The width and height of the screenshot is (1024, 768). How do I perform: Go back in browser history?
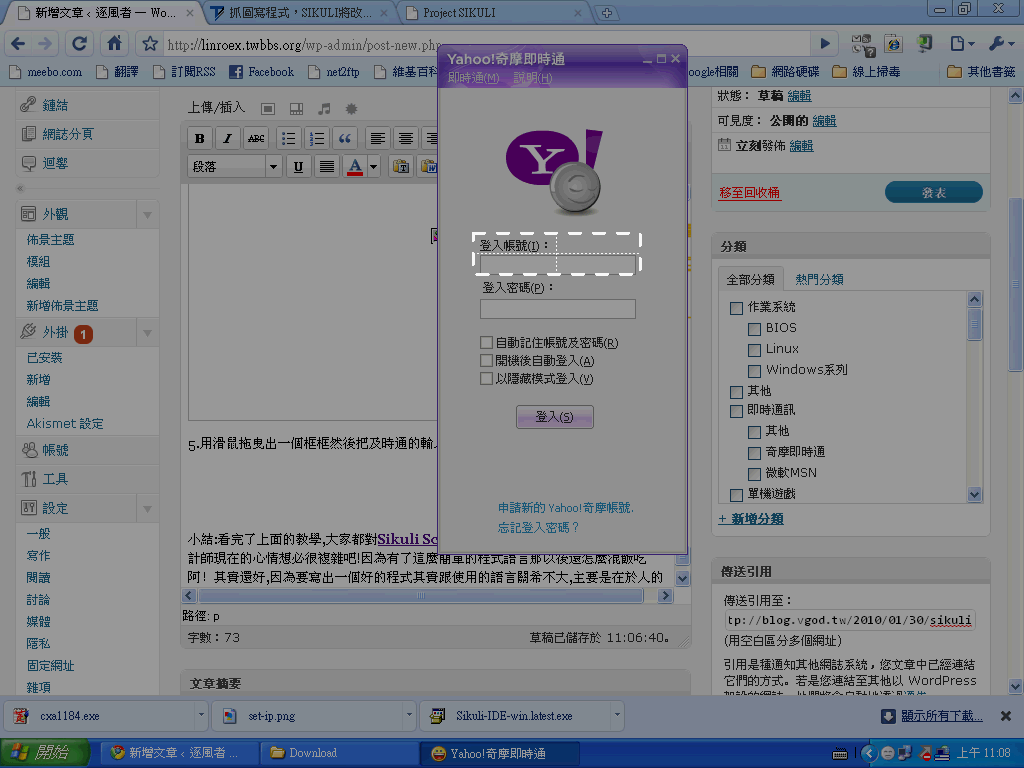click(x=18, y=44)
